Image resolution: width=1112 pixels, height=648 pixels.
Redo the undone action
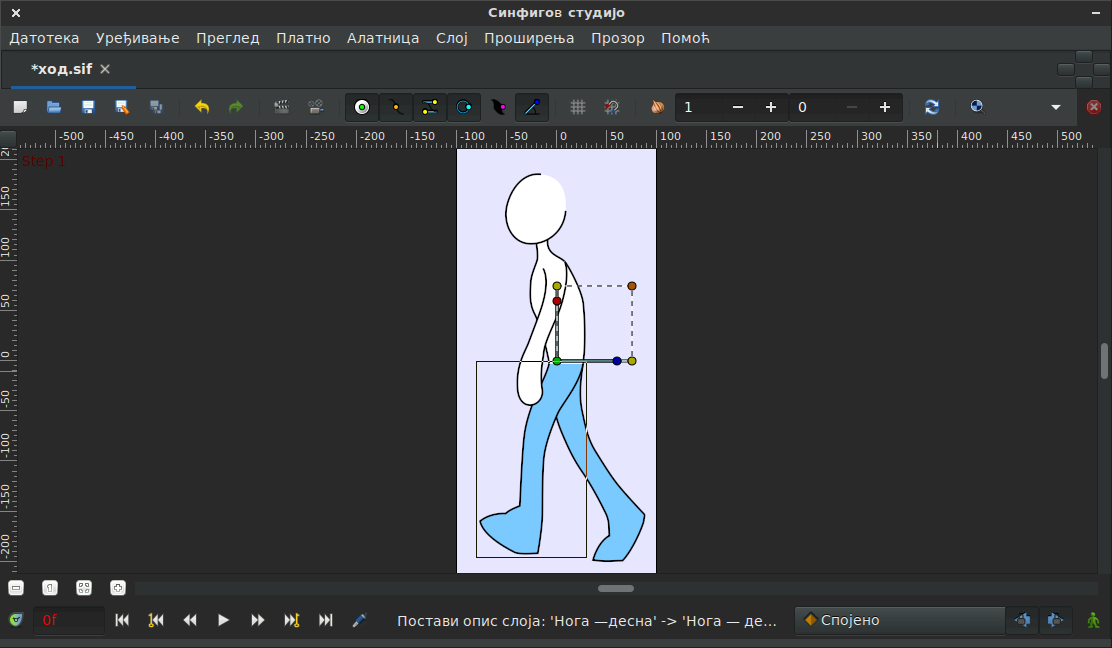(238, 107)
